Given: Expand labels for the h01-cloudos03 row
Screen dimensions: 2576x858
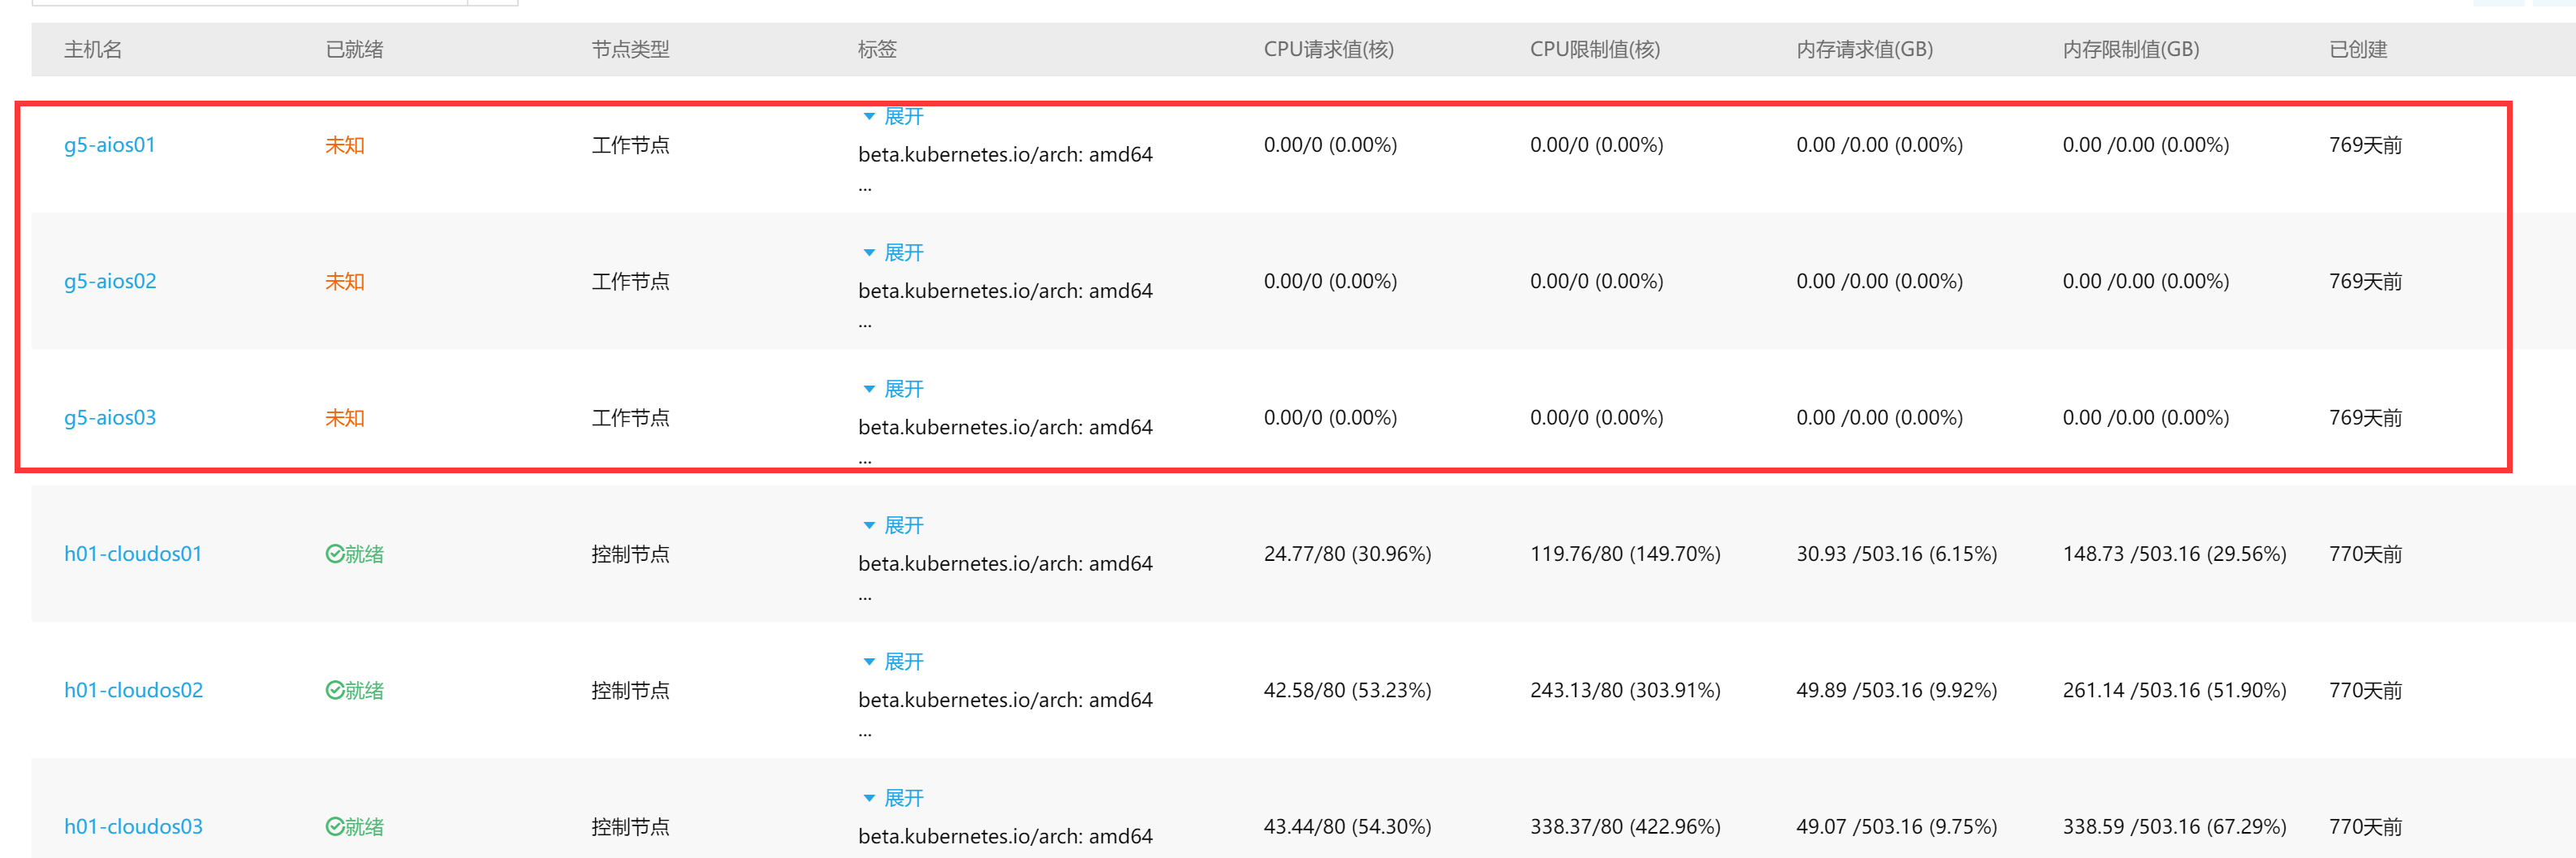Looking at the screenshot, I should [x=894, y=798].
